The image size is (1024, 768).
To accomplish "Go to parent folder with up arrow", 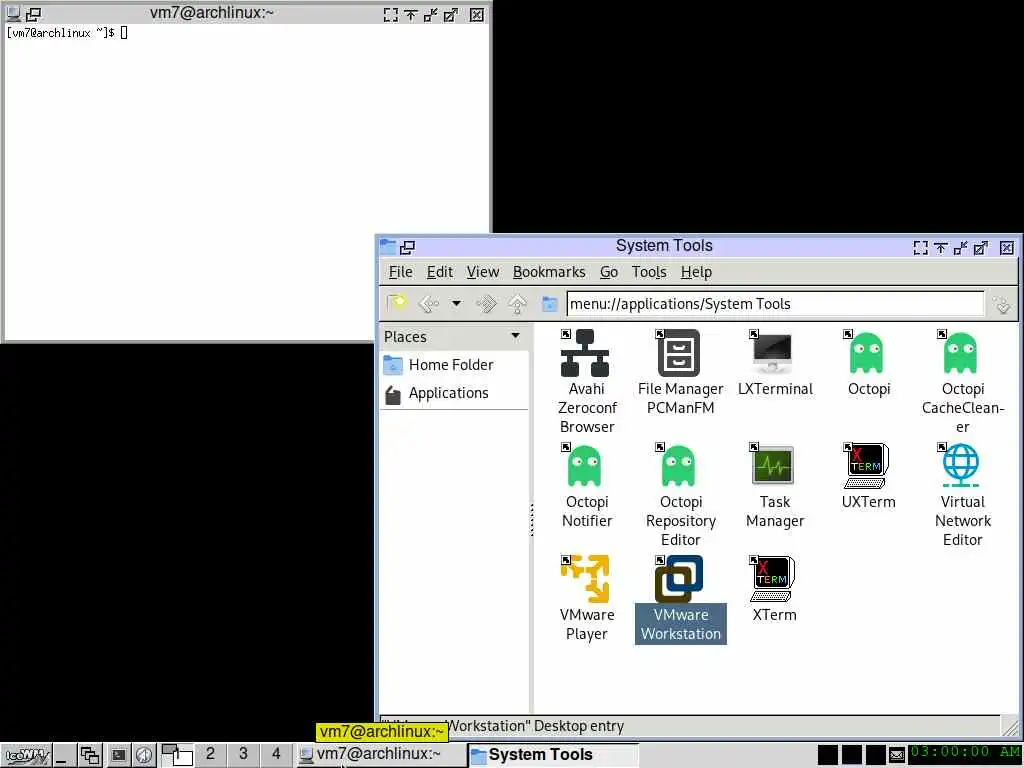I will click(x=517, y=304).
